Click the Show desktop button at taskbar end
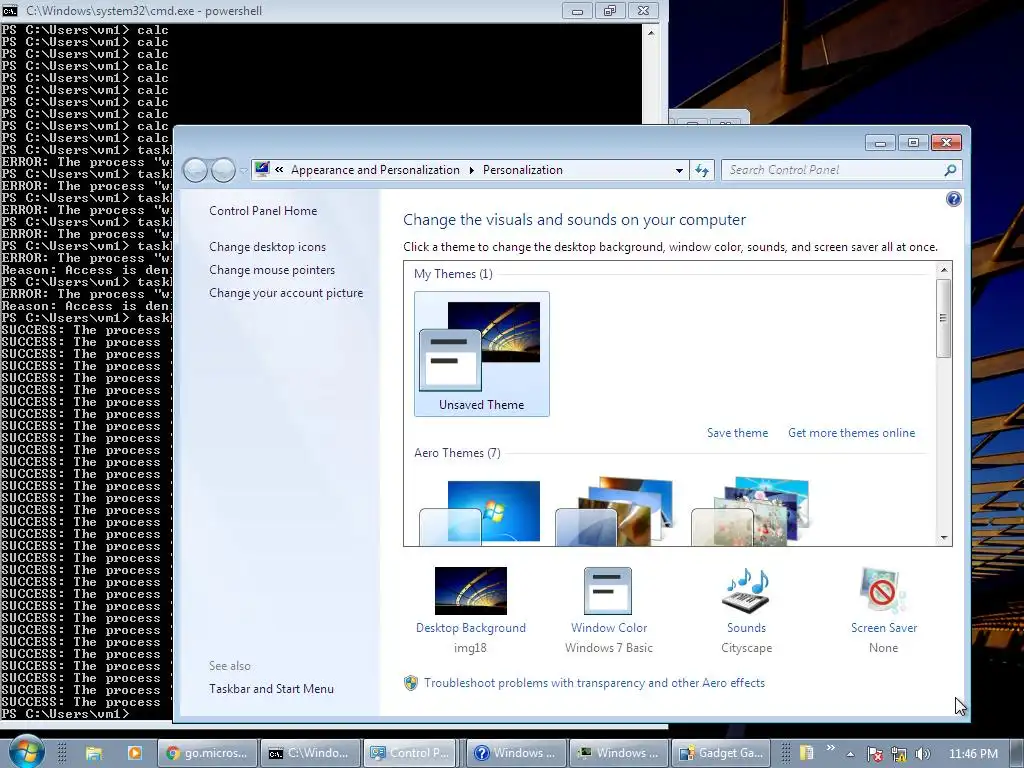 (x=1017, y=753)
